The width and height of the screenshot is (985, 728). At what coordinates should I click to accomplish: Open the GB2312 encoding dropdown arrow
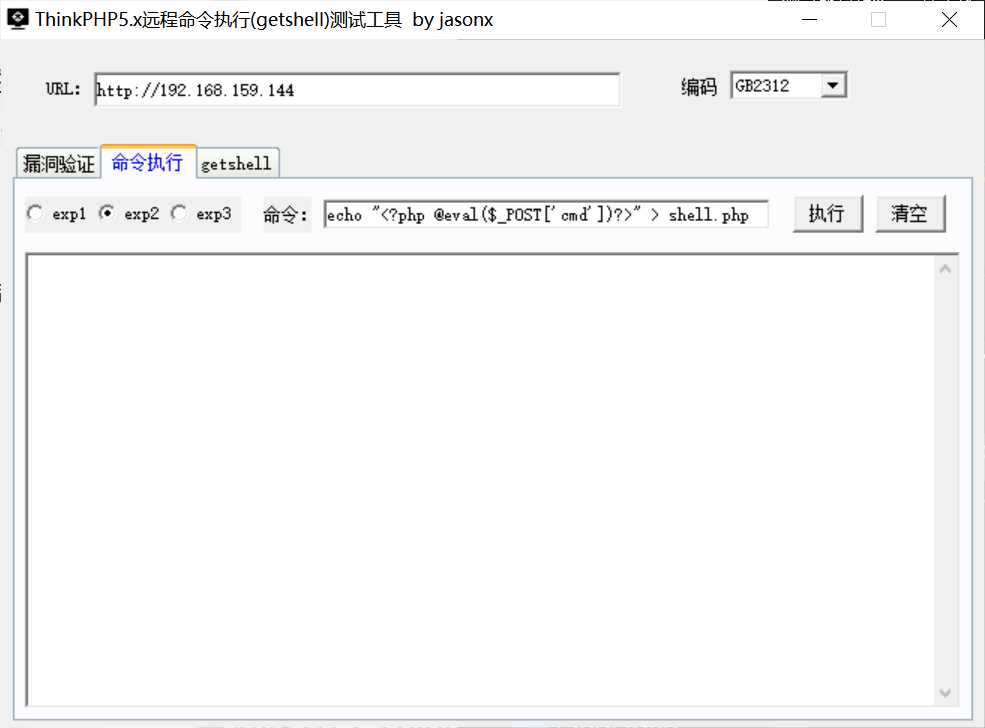(x=833, y=85)
